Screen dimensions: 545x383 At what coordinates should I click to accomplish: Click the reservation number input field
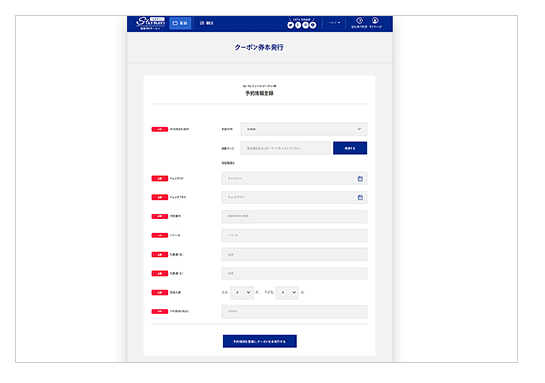pyautogui.click(x=294, y=217)
